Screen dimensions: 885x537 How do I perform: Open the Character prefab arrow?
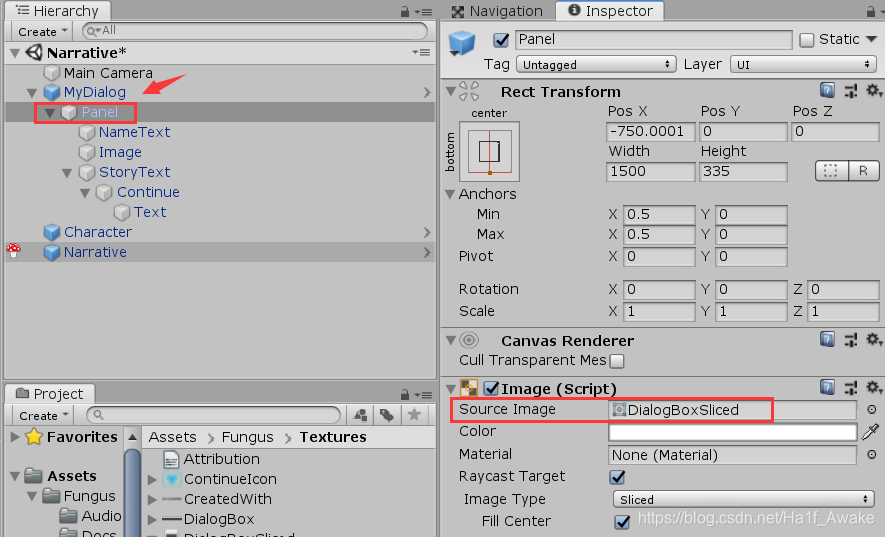click(x=427, y=232)
